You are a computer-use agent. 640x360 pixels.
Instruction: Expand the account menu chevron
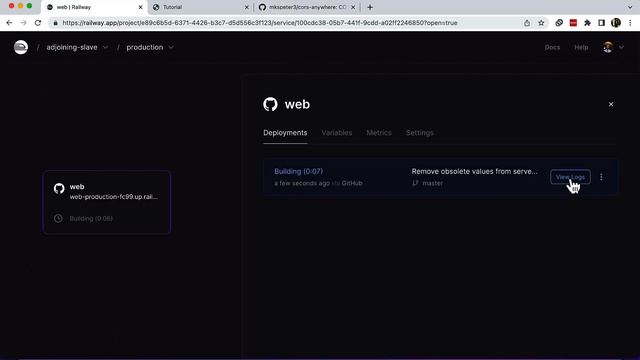pyautogui.click(x=621, y=47)
